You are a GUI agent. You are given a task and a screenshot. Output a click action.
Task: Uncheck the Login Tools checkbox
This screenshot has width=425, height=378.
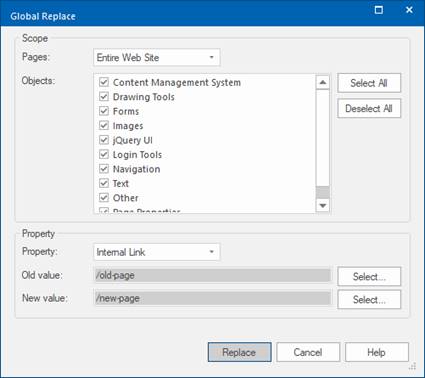tap(104, 154)
